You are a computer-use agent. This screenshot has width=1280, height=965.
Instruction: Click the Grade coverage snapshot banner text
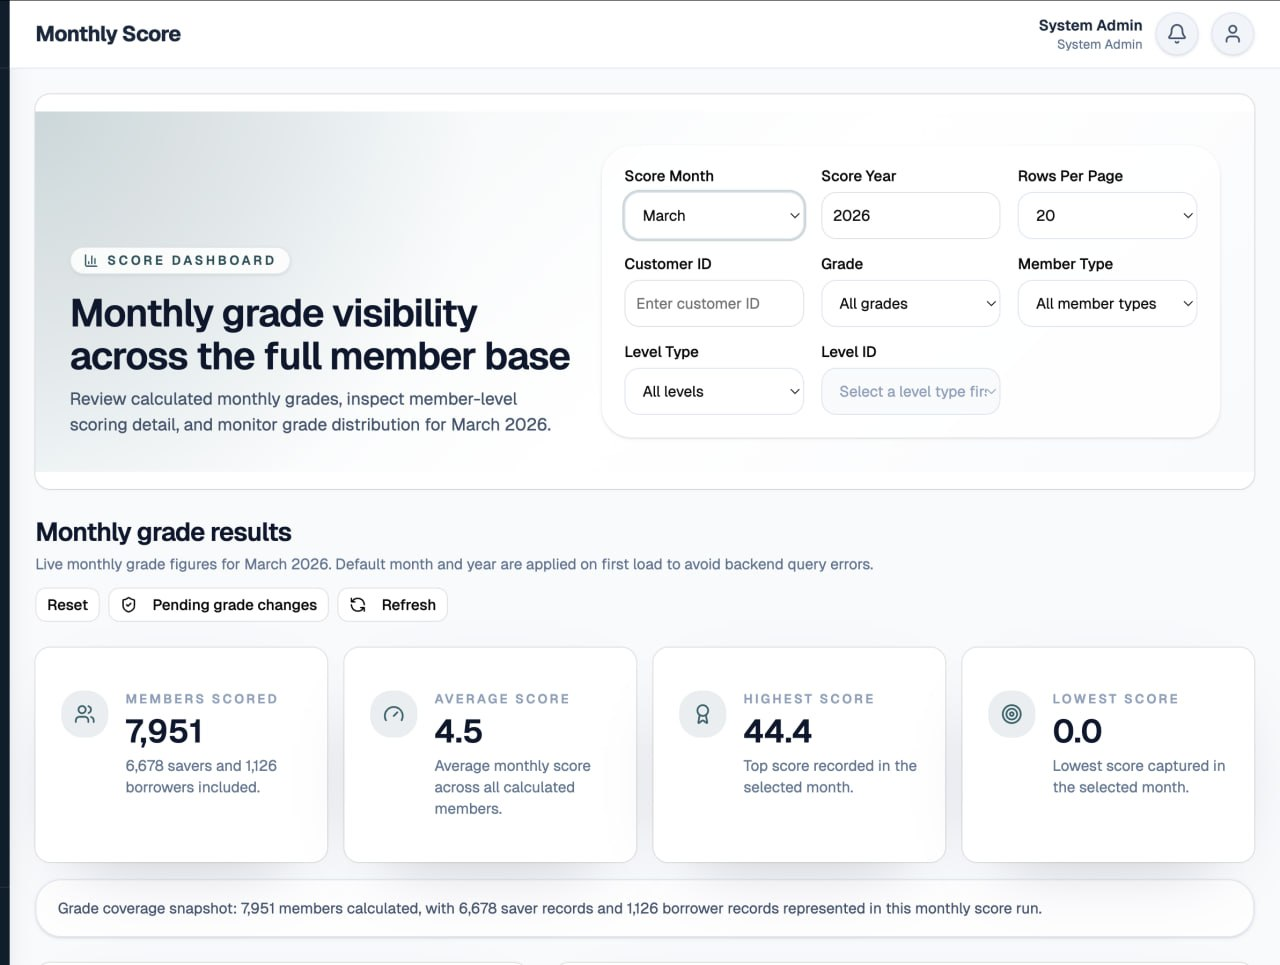click(x=550, y=909)
